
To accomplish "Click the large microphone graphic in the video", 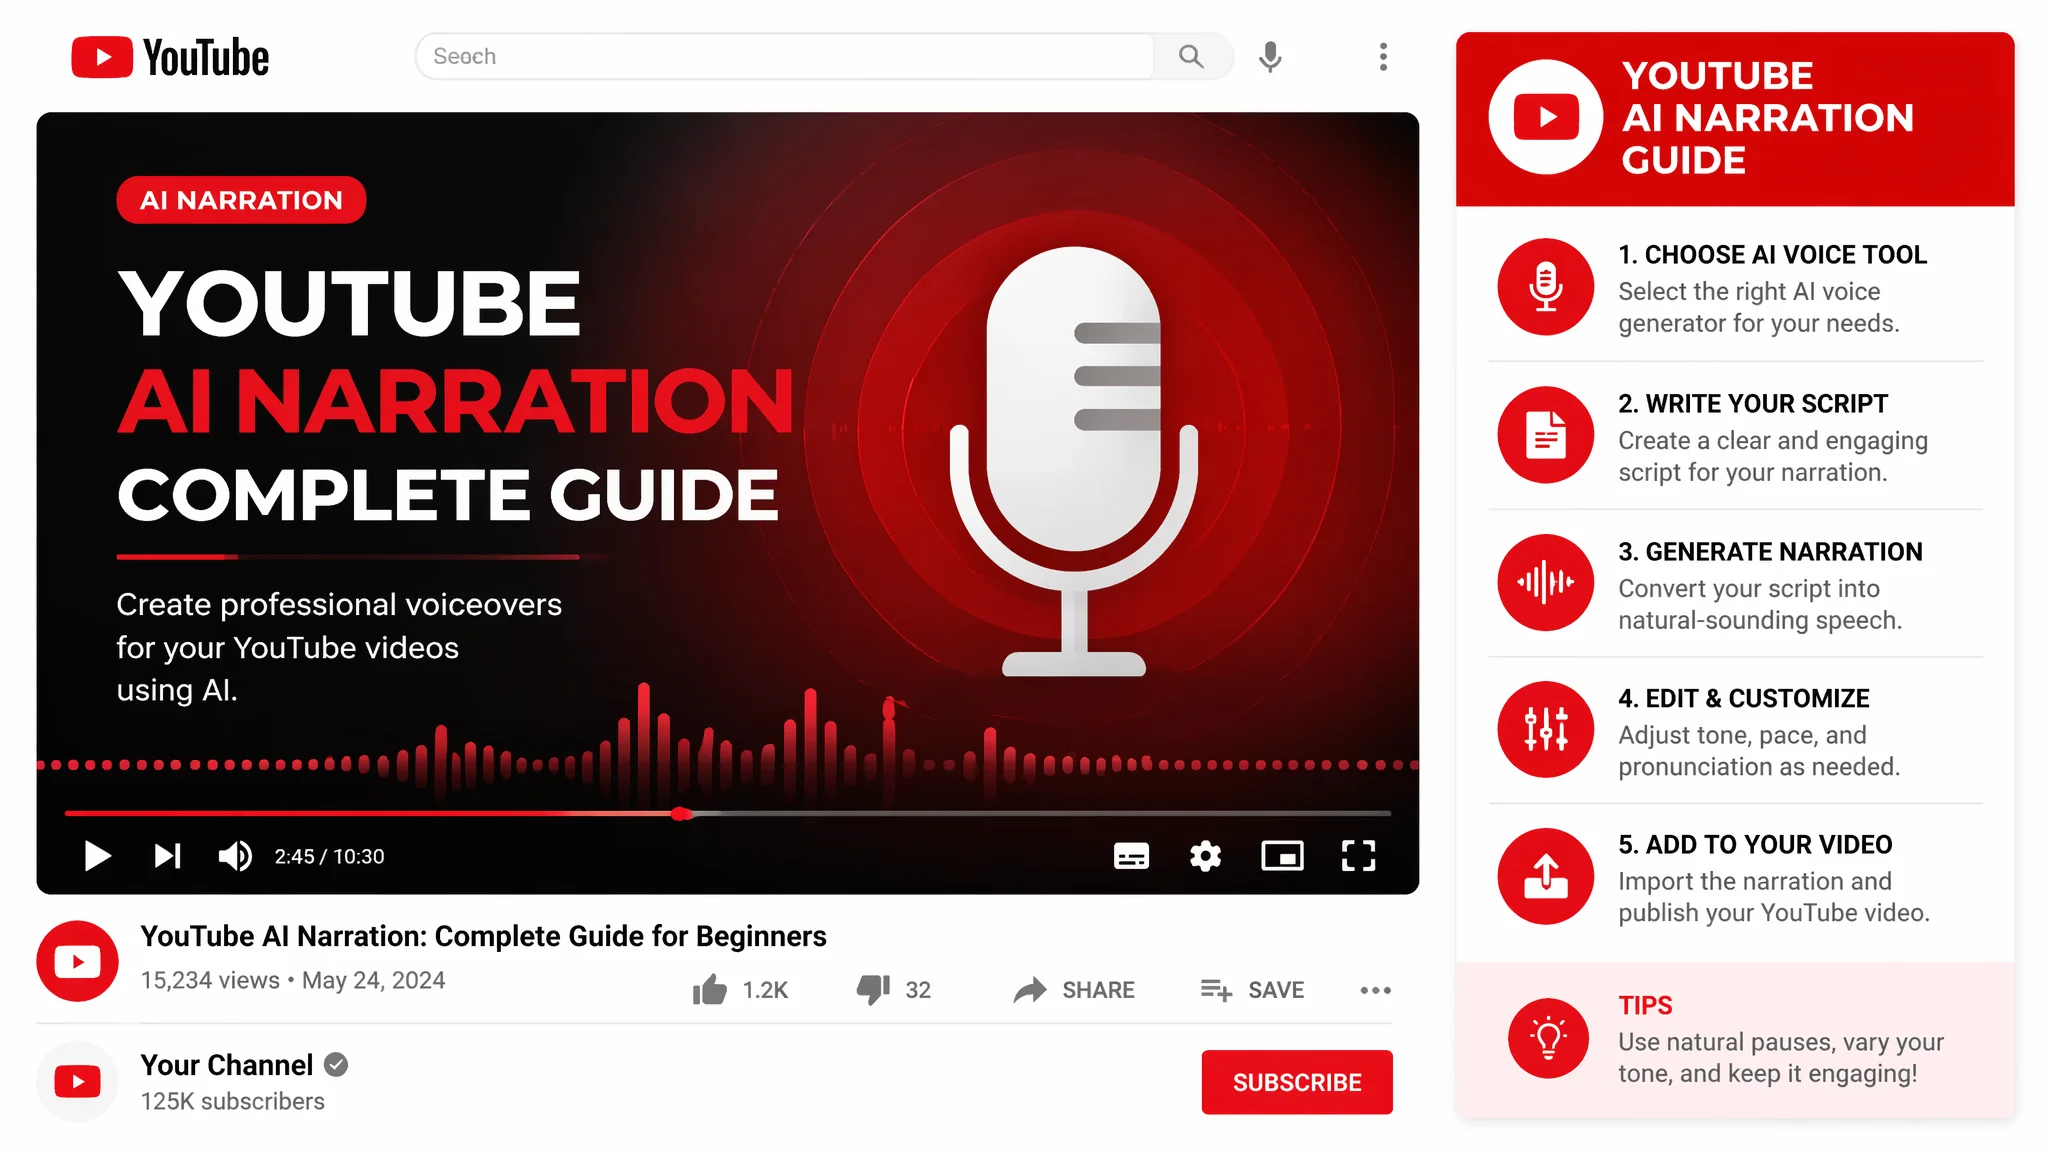I will 1074,461.
